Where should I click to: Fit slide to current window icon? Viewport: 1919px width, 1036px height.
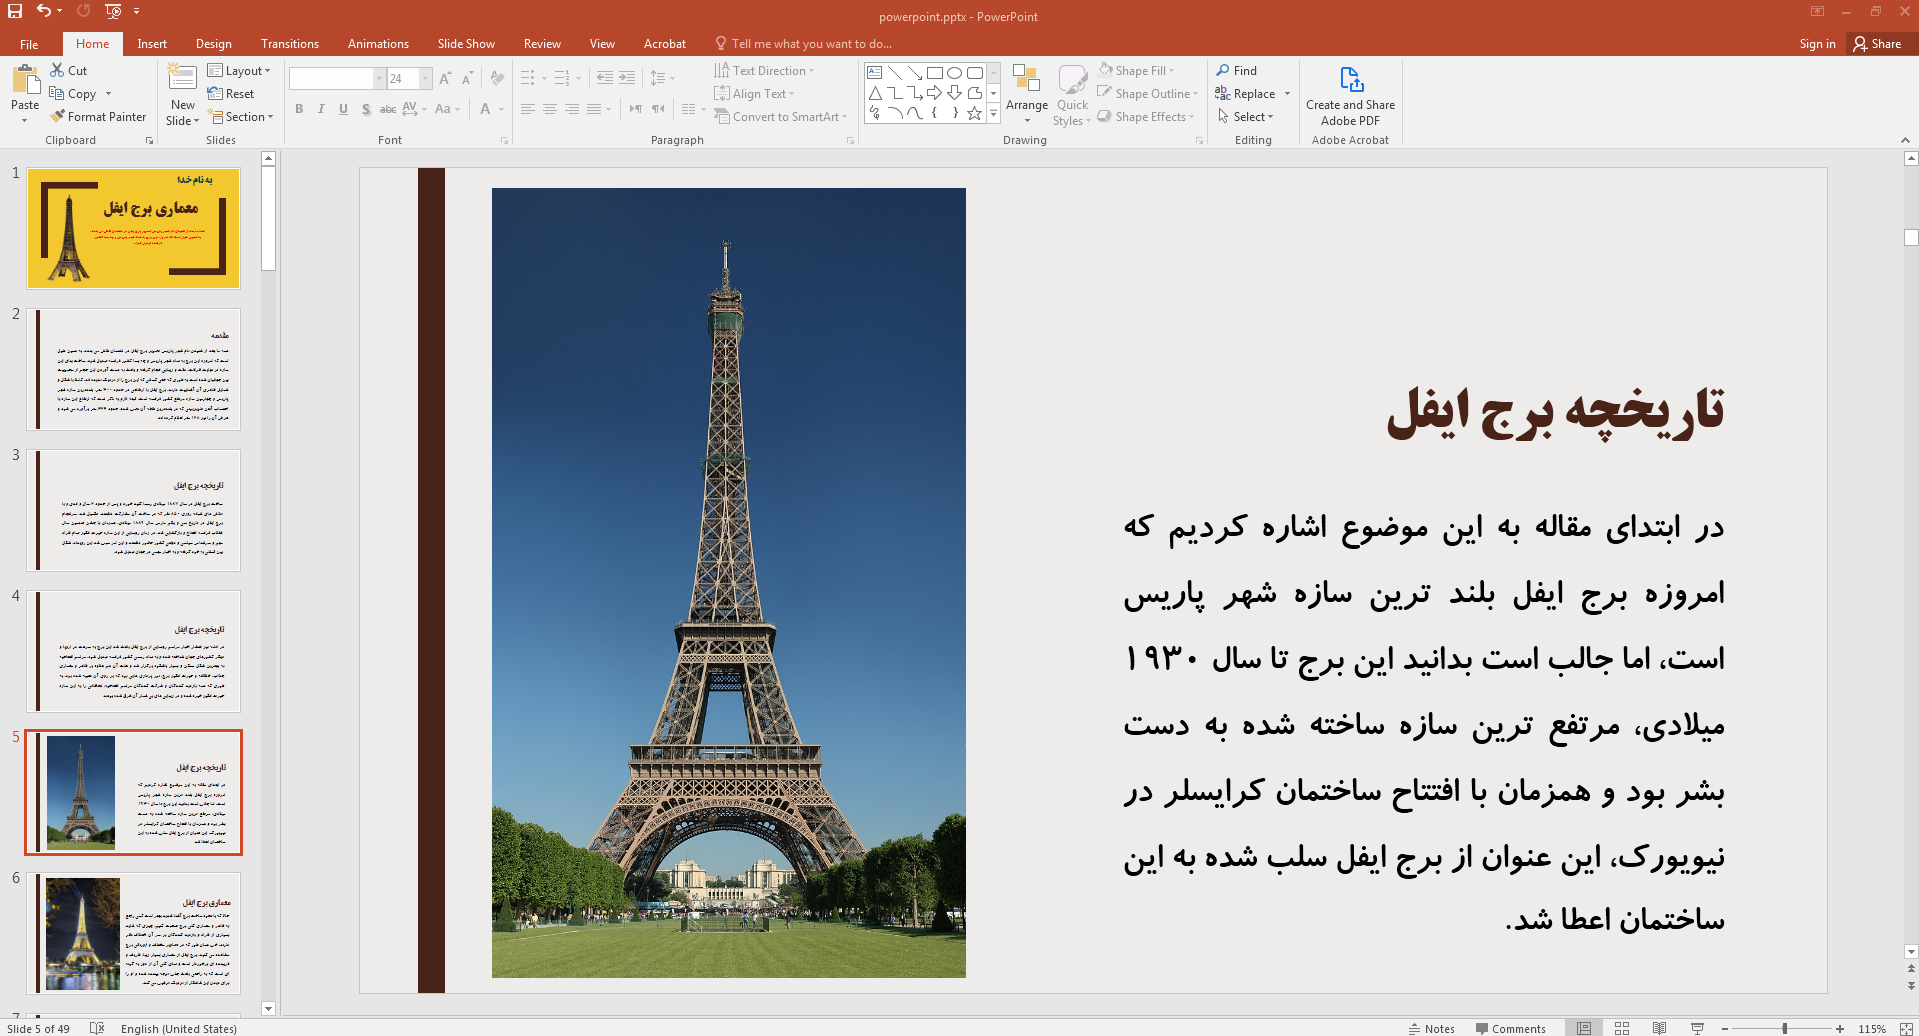coord(1906,1028)
